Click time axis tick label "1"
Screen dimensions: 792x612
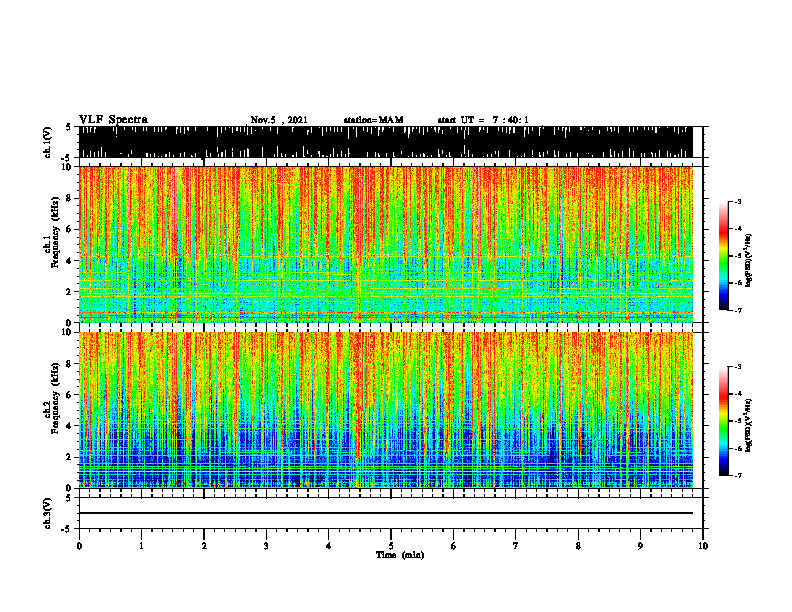click(x=141, y=546)
